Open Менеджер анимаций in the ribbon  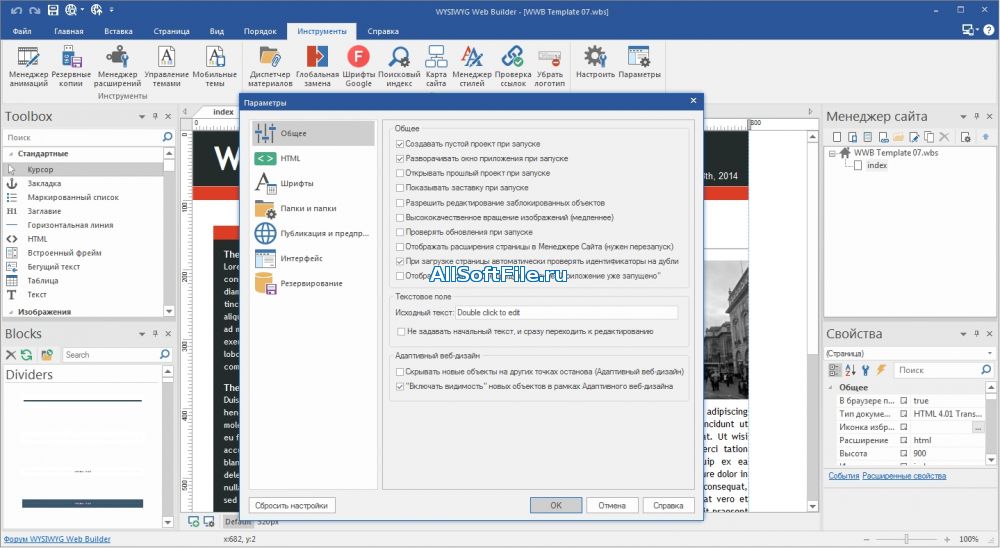click(x=28, y=67)
